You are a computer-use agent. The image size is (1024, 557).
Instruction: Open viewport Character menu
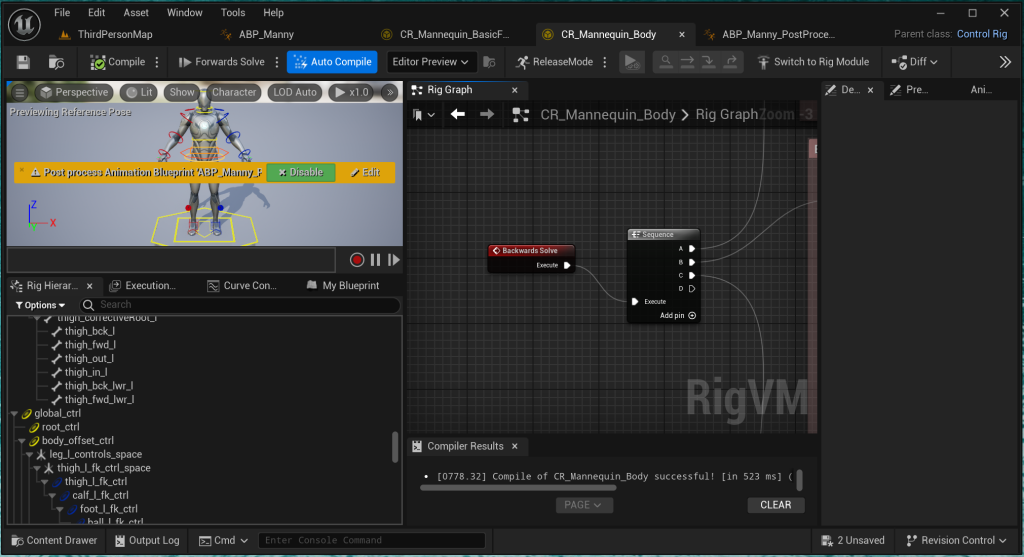click(234, 92)
